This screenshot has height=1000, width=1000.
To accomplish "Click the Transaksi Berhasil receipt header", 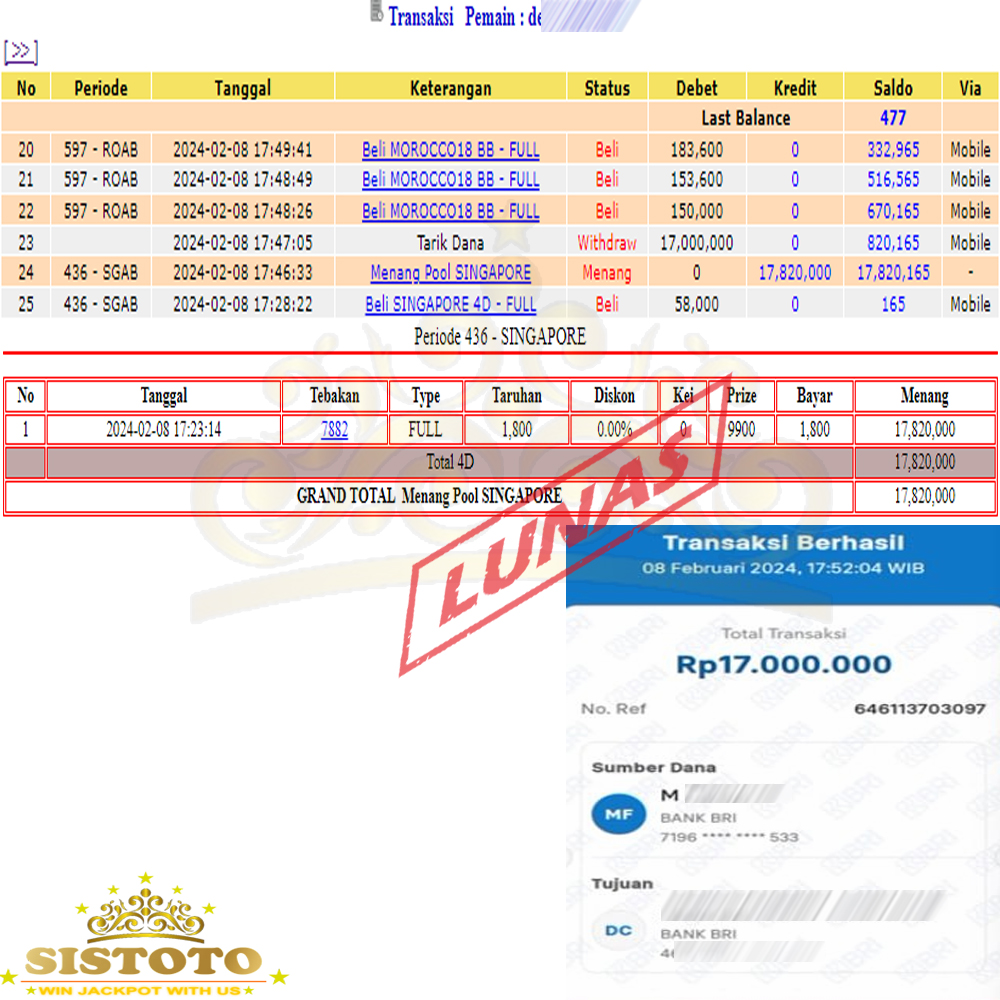I will 783,543.
